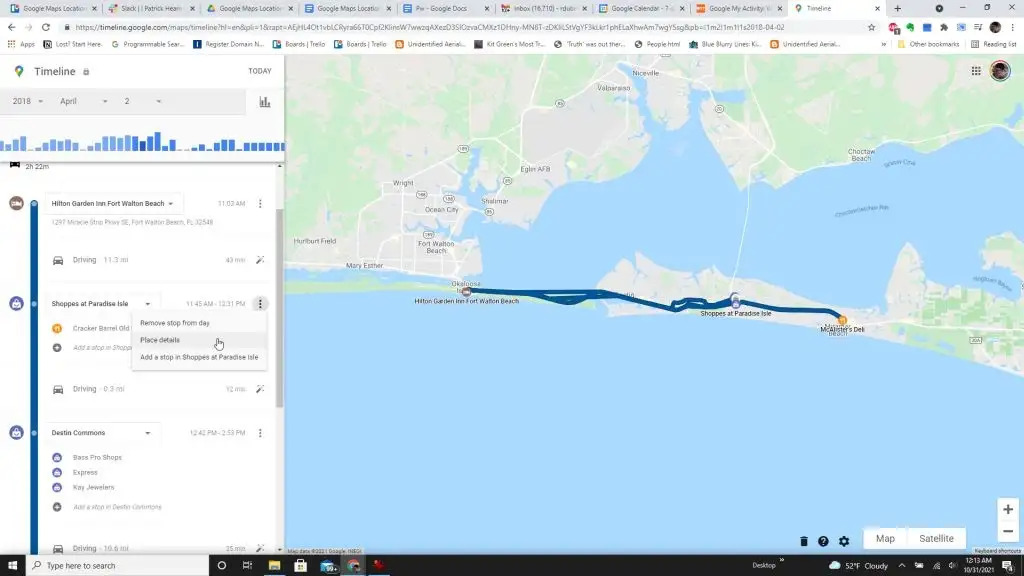Viewport: 1024px width, 576px height.
Task: Click the add-a-stop plus icon under Destin Commons
Action: pos(57,507)
